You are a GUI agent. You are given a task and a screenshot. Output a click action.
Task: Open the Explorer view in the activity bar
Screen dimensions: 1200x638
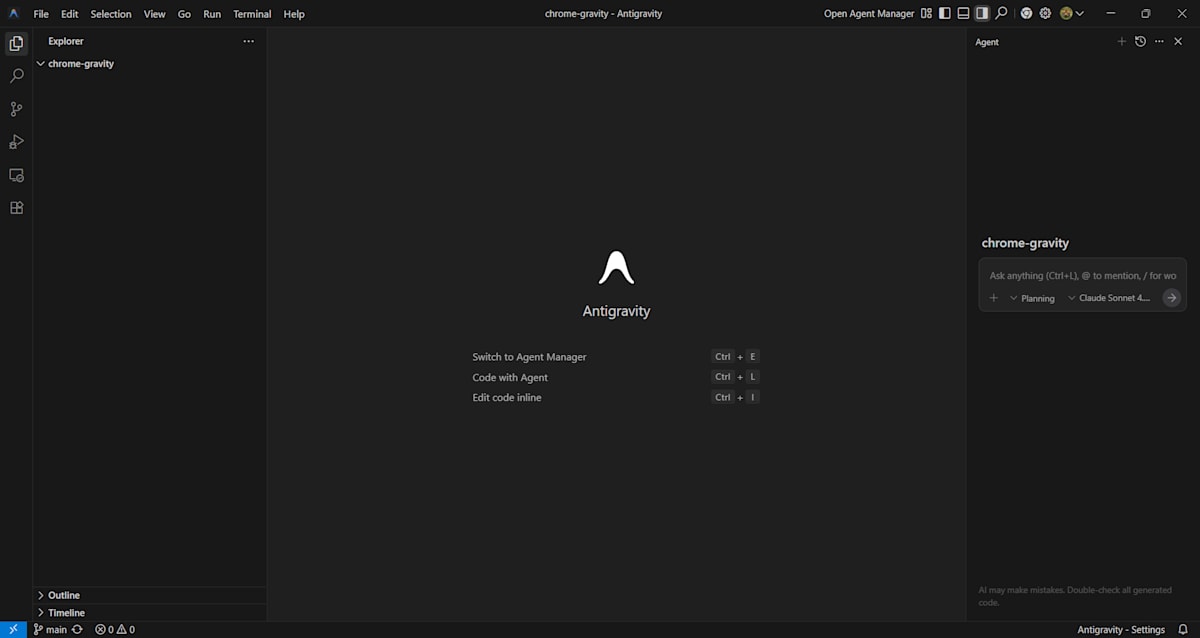pos(16,43)
